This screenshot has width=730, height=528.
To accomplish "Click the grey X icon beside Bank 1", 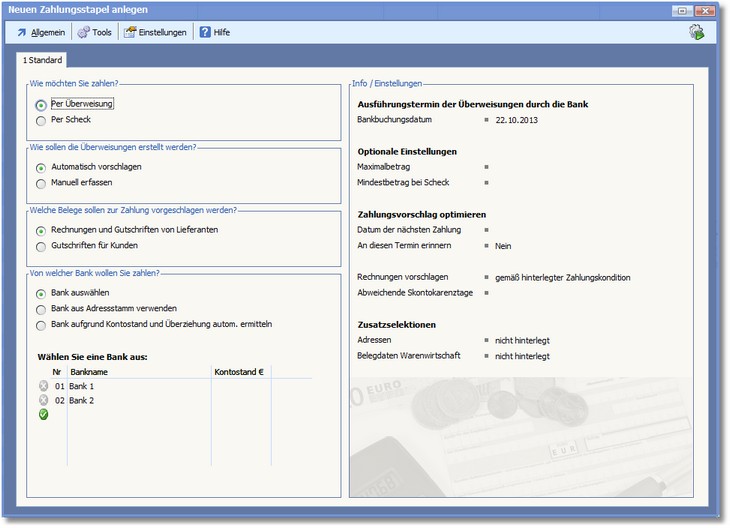I will click(43, 386).
